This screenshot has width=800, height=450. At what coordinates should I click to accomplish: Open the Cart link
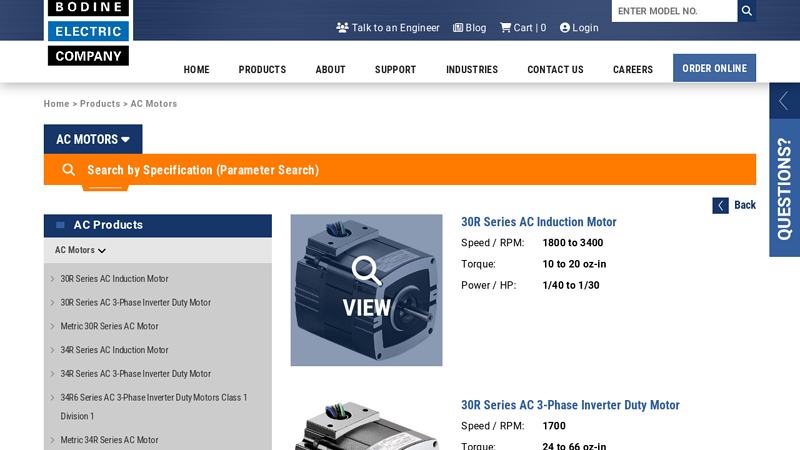[x=523, y=28]
